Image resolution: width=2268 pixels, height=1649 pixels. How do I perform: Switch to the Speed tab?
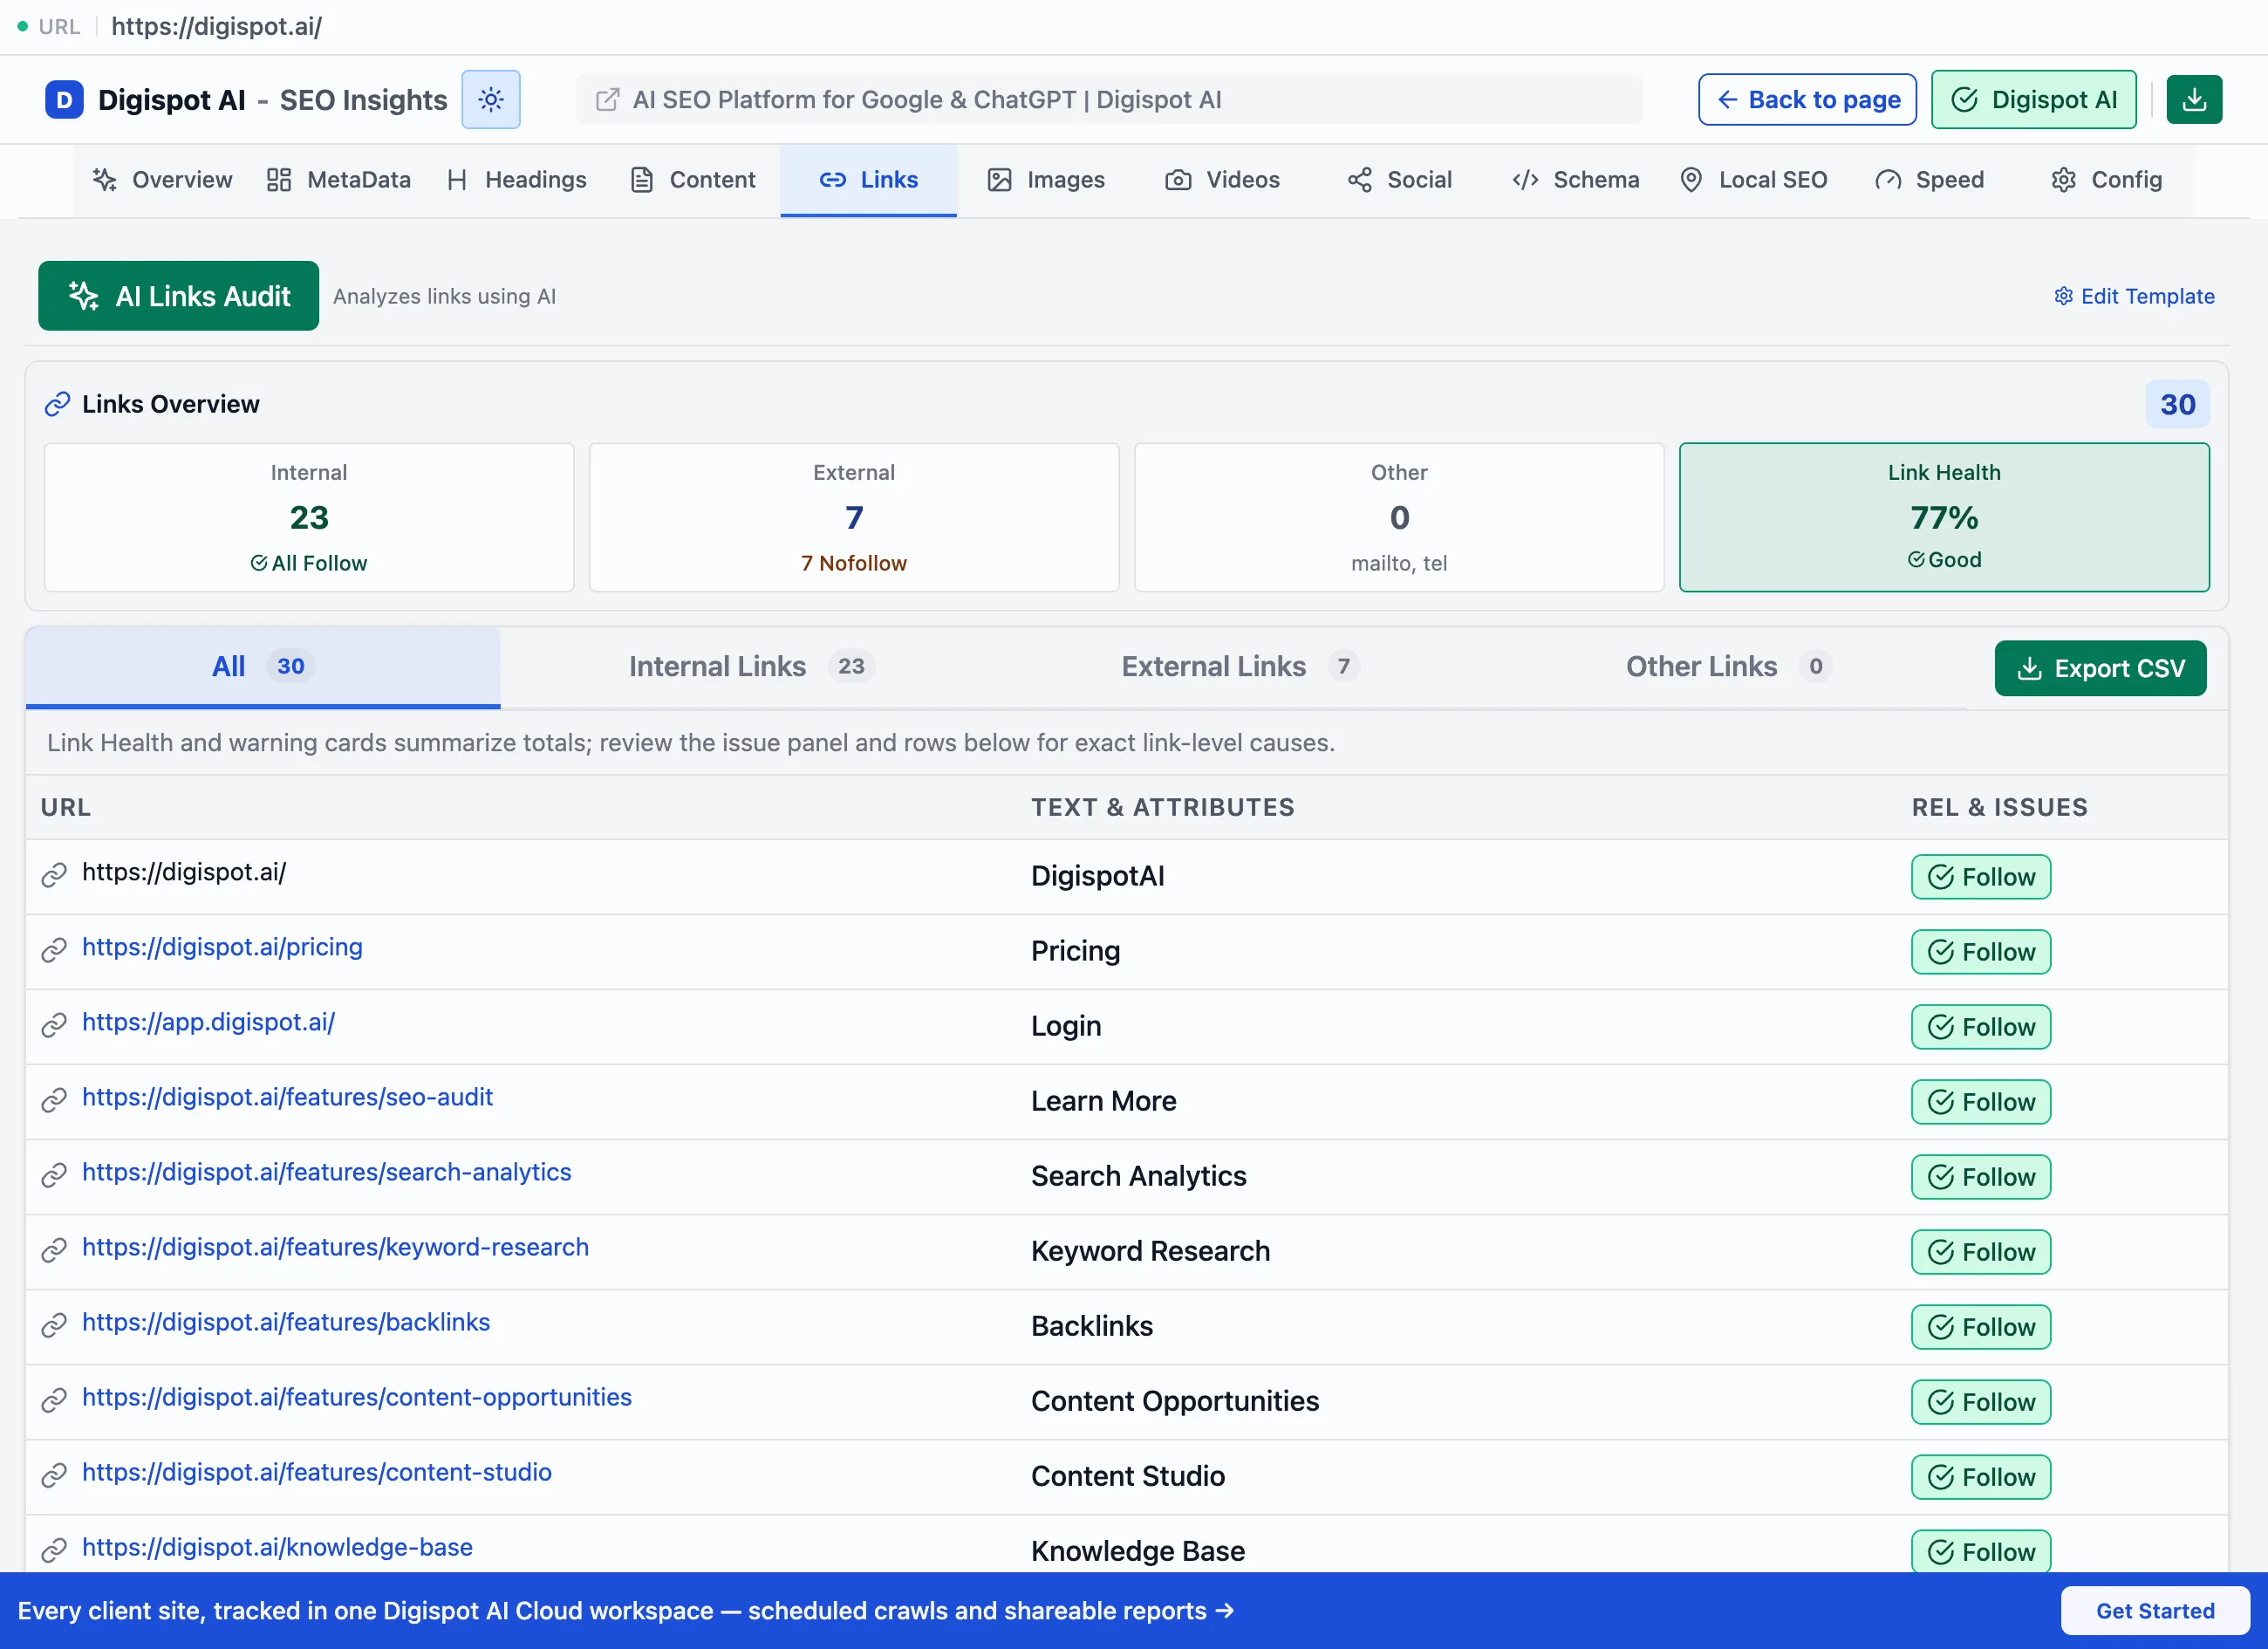pyautogui.click(x=1929, y=180)
